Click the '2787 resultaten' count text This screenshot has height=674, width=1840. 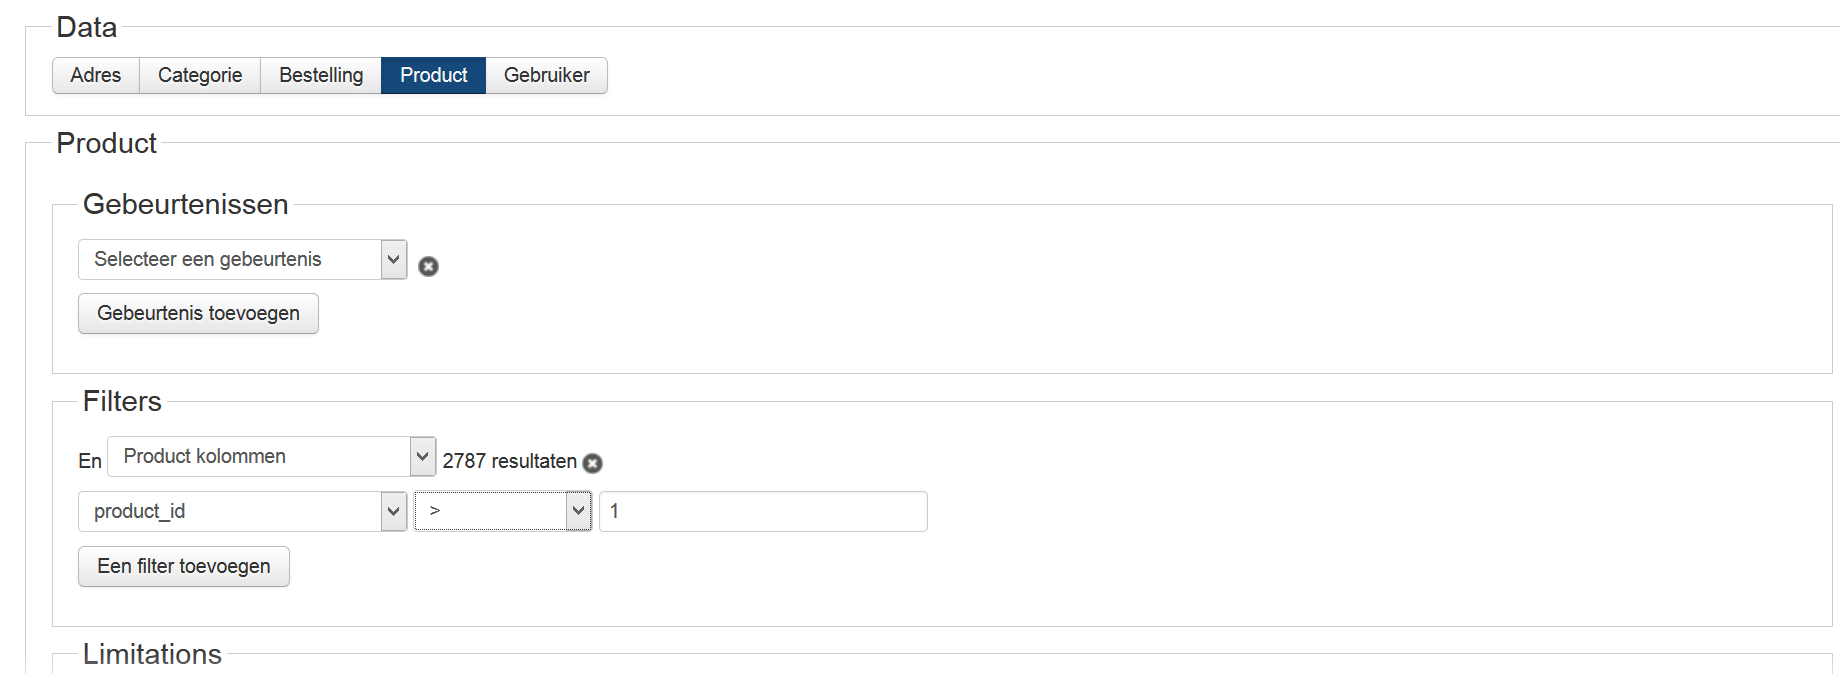pos(509,461)
